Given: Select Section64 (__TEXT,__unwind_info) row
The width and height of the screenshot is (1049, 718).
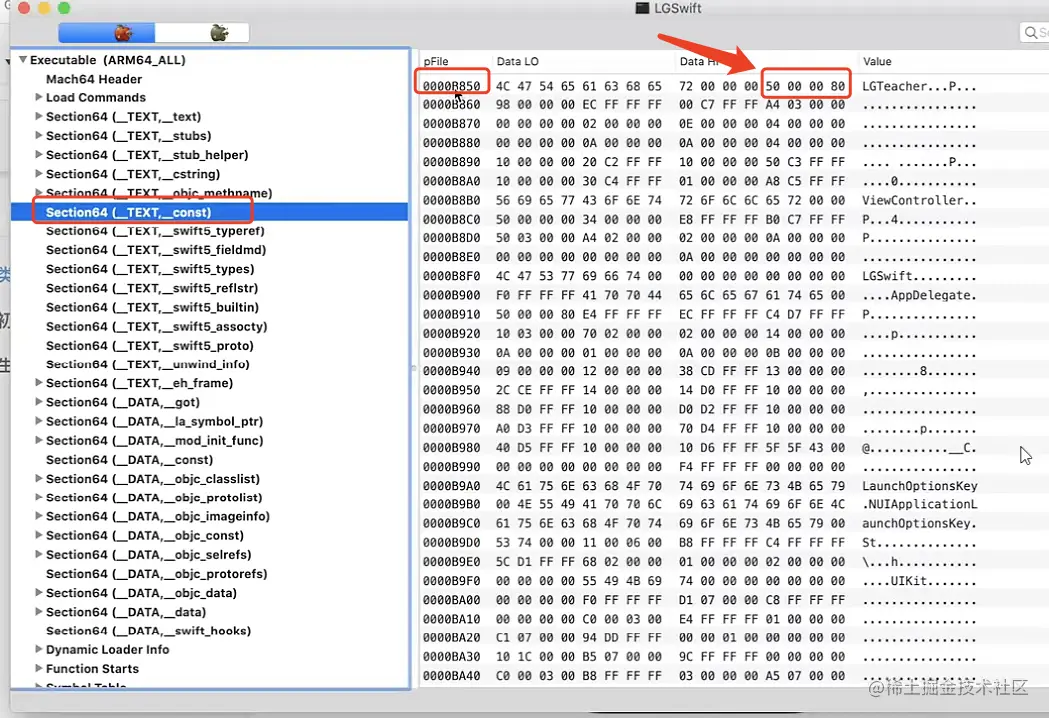Looking at the screenshot, I should pyautogui.click(x=209, y=364).
